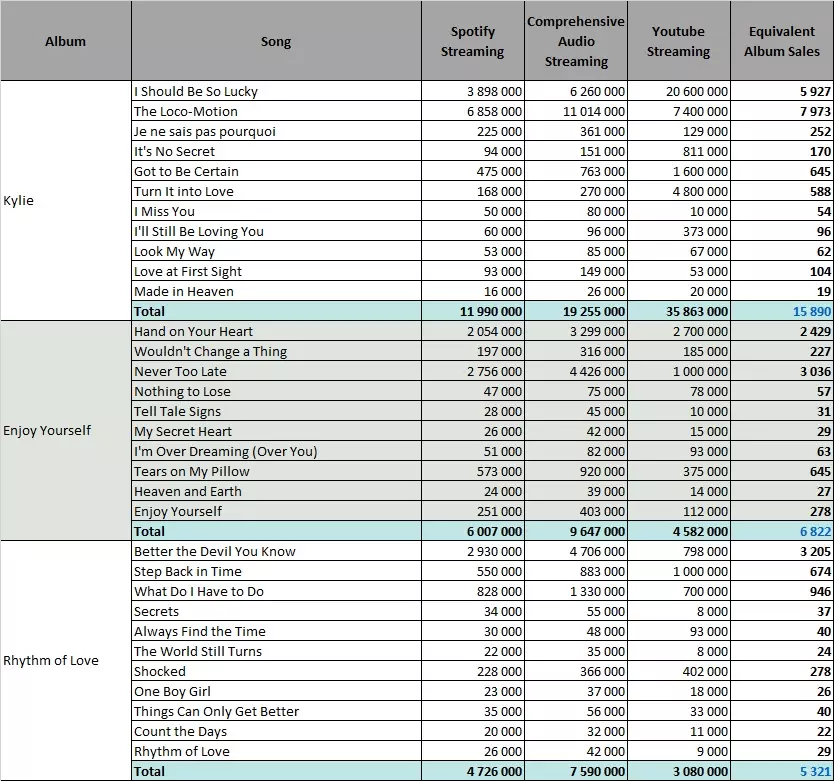The image size is (834, 781).
Task: Click Spotify value 2 756 000
Action: (472, 371)
